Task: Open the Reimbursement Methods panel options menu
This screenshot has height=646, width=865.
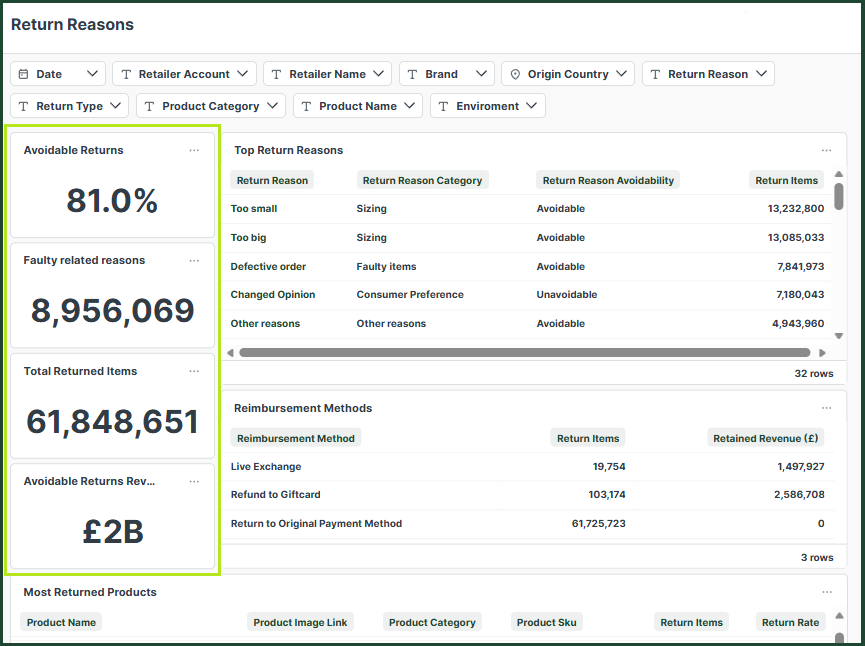Action: 826,408
